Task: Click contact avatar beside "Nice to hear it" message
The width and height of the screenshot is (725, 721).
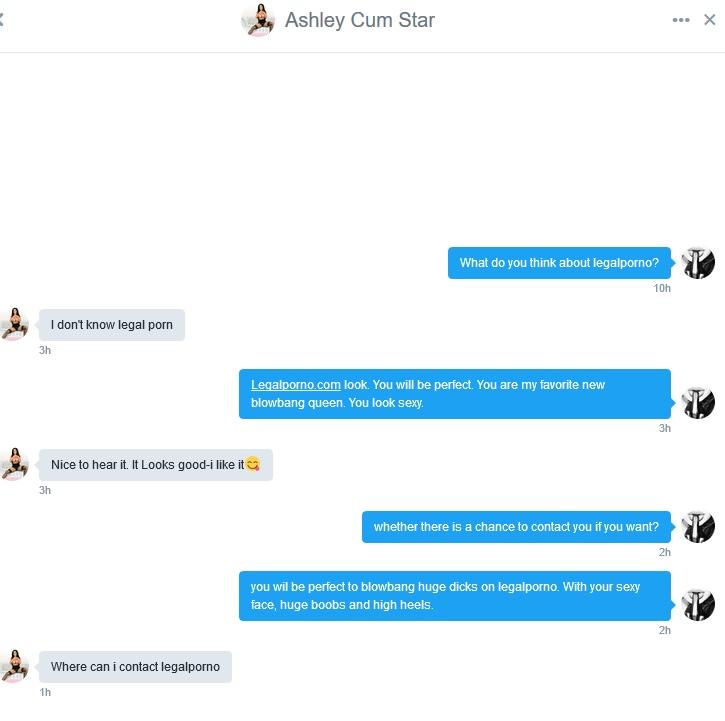Action: click(14, 464)
